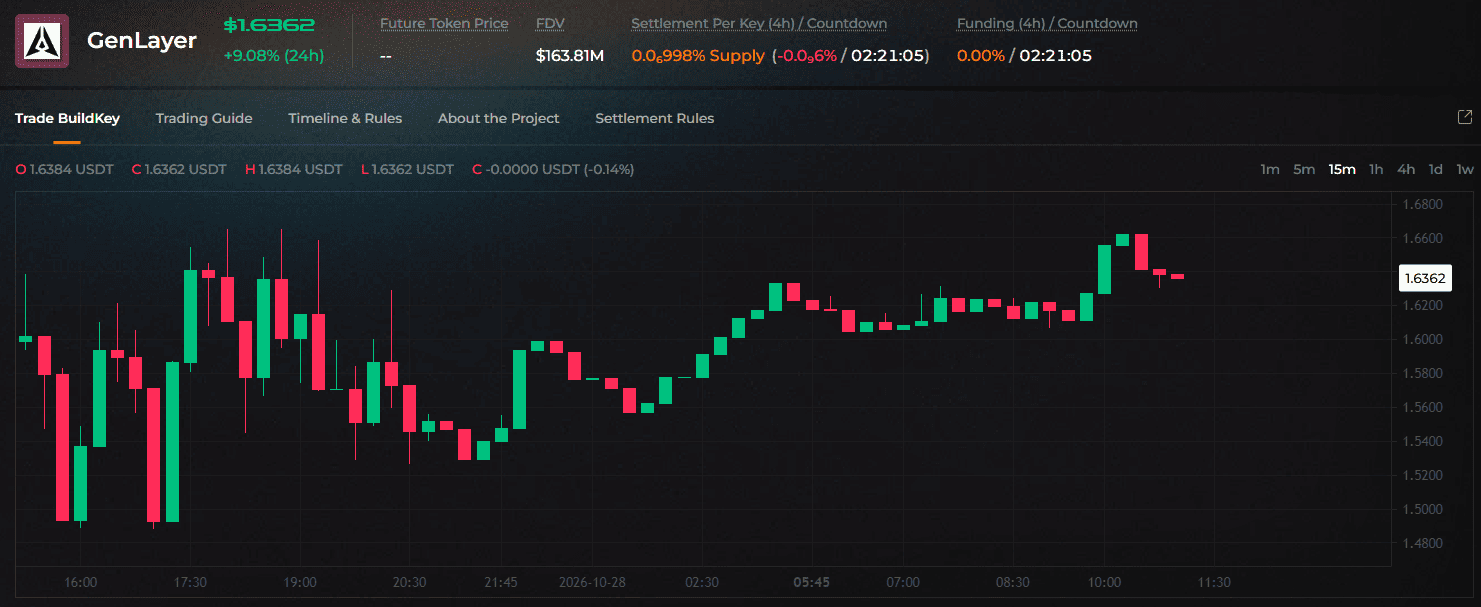Viewport: 1481px width, 607px height.
Task: Open the About the Project tab
Action: pyautogui.click(x=499, y=118)
